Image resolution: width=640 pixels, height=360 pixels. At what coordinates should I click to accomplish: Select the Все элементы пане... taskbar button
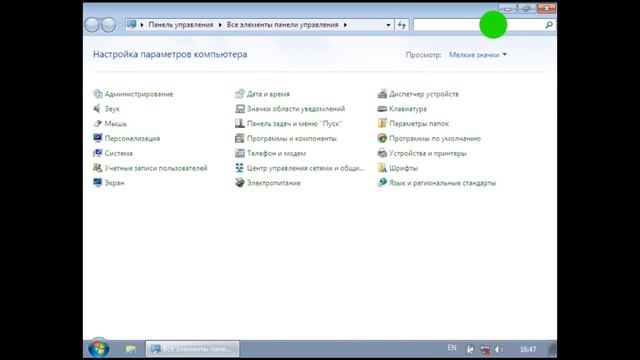(x=193, y=349)
